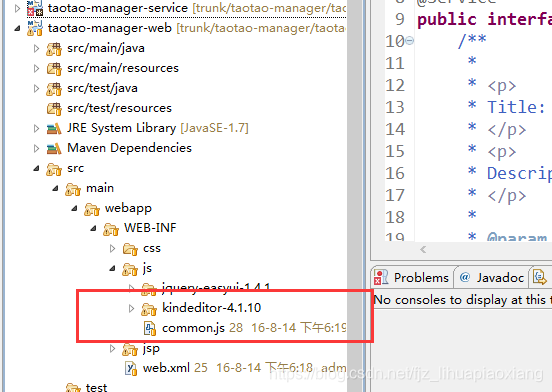Select JRE System Library [JavaSE-1.7]

tap(158, 128)
